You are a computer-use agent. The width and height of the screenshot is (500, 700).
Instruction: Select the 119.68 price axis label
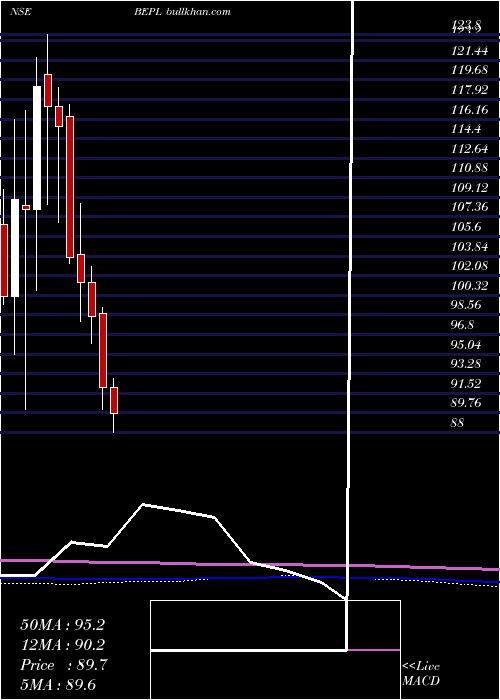469,71
